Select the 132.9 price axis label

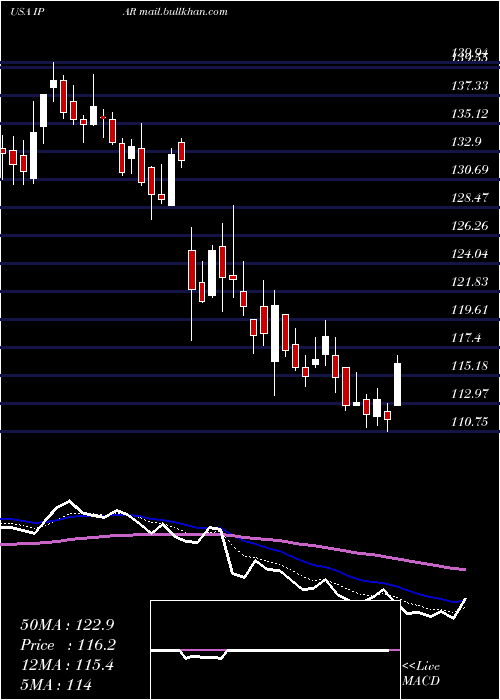point(466,142)
